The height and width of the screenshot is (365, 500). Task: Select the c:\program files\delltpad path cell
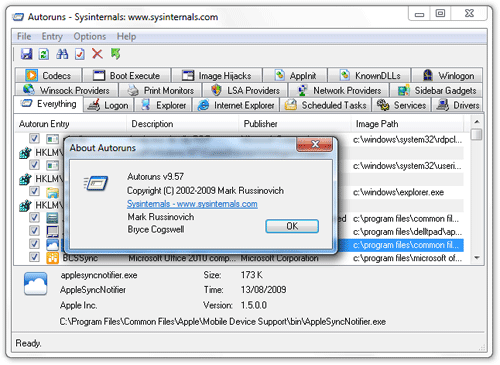coord(407,232)
